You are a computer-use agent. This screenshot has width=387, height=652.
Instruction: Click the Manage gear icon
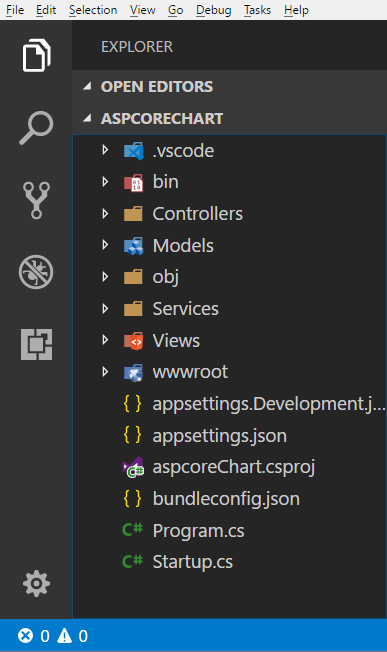click(x=37, y=583)
